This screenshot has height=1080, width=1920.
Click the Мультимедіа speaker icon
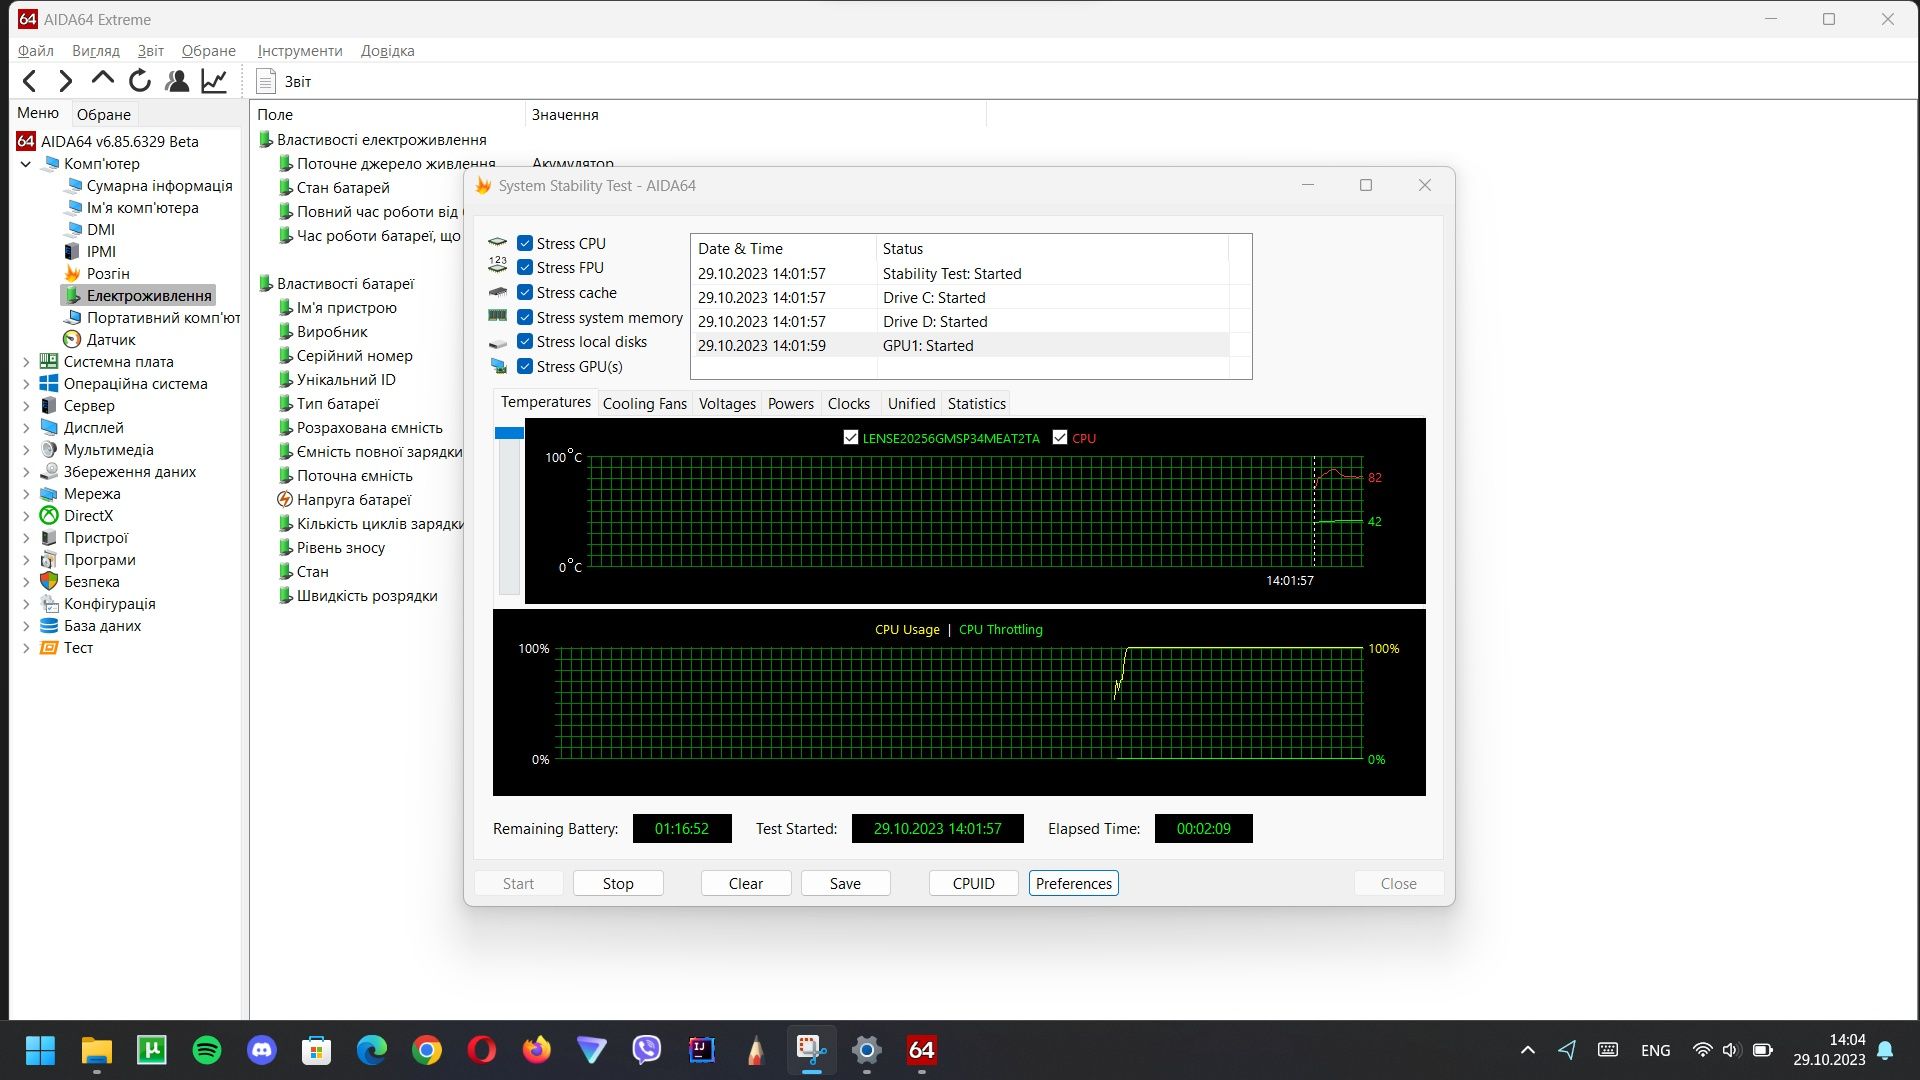[48, 450]
